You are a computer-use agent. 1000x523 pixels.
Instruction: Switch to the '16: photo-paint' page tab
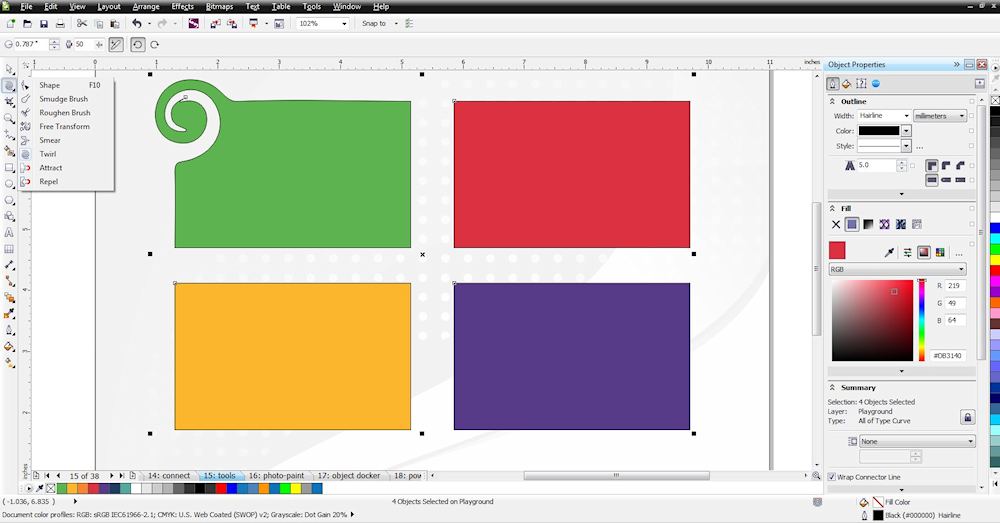(x=276, y=475)
